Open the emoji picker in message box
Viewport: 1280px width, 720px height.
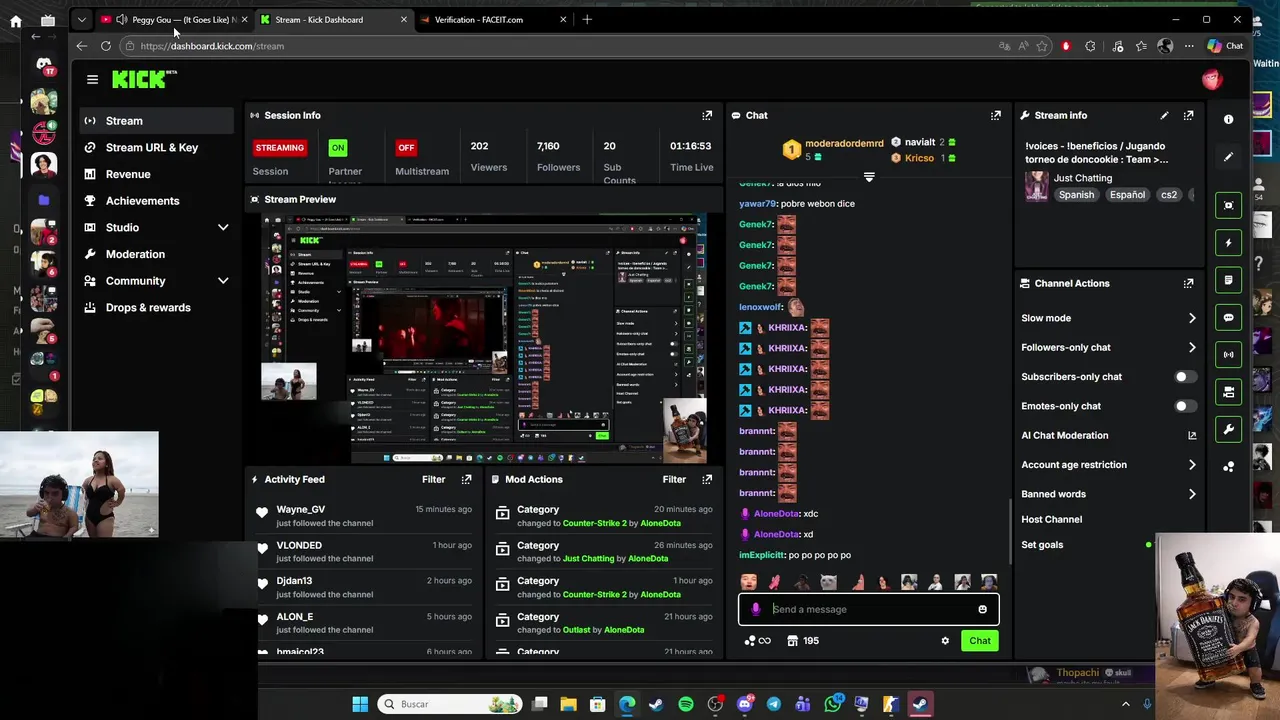(x=982, y=609)
